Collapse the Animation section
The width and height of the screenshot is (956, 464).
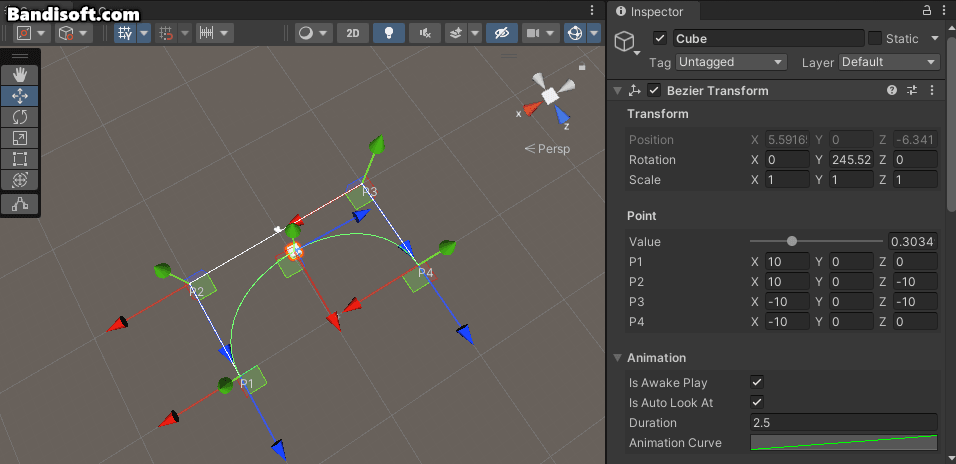coord(617,358)
